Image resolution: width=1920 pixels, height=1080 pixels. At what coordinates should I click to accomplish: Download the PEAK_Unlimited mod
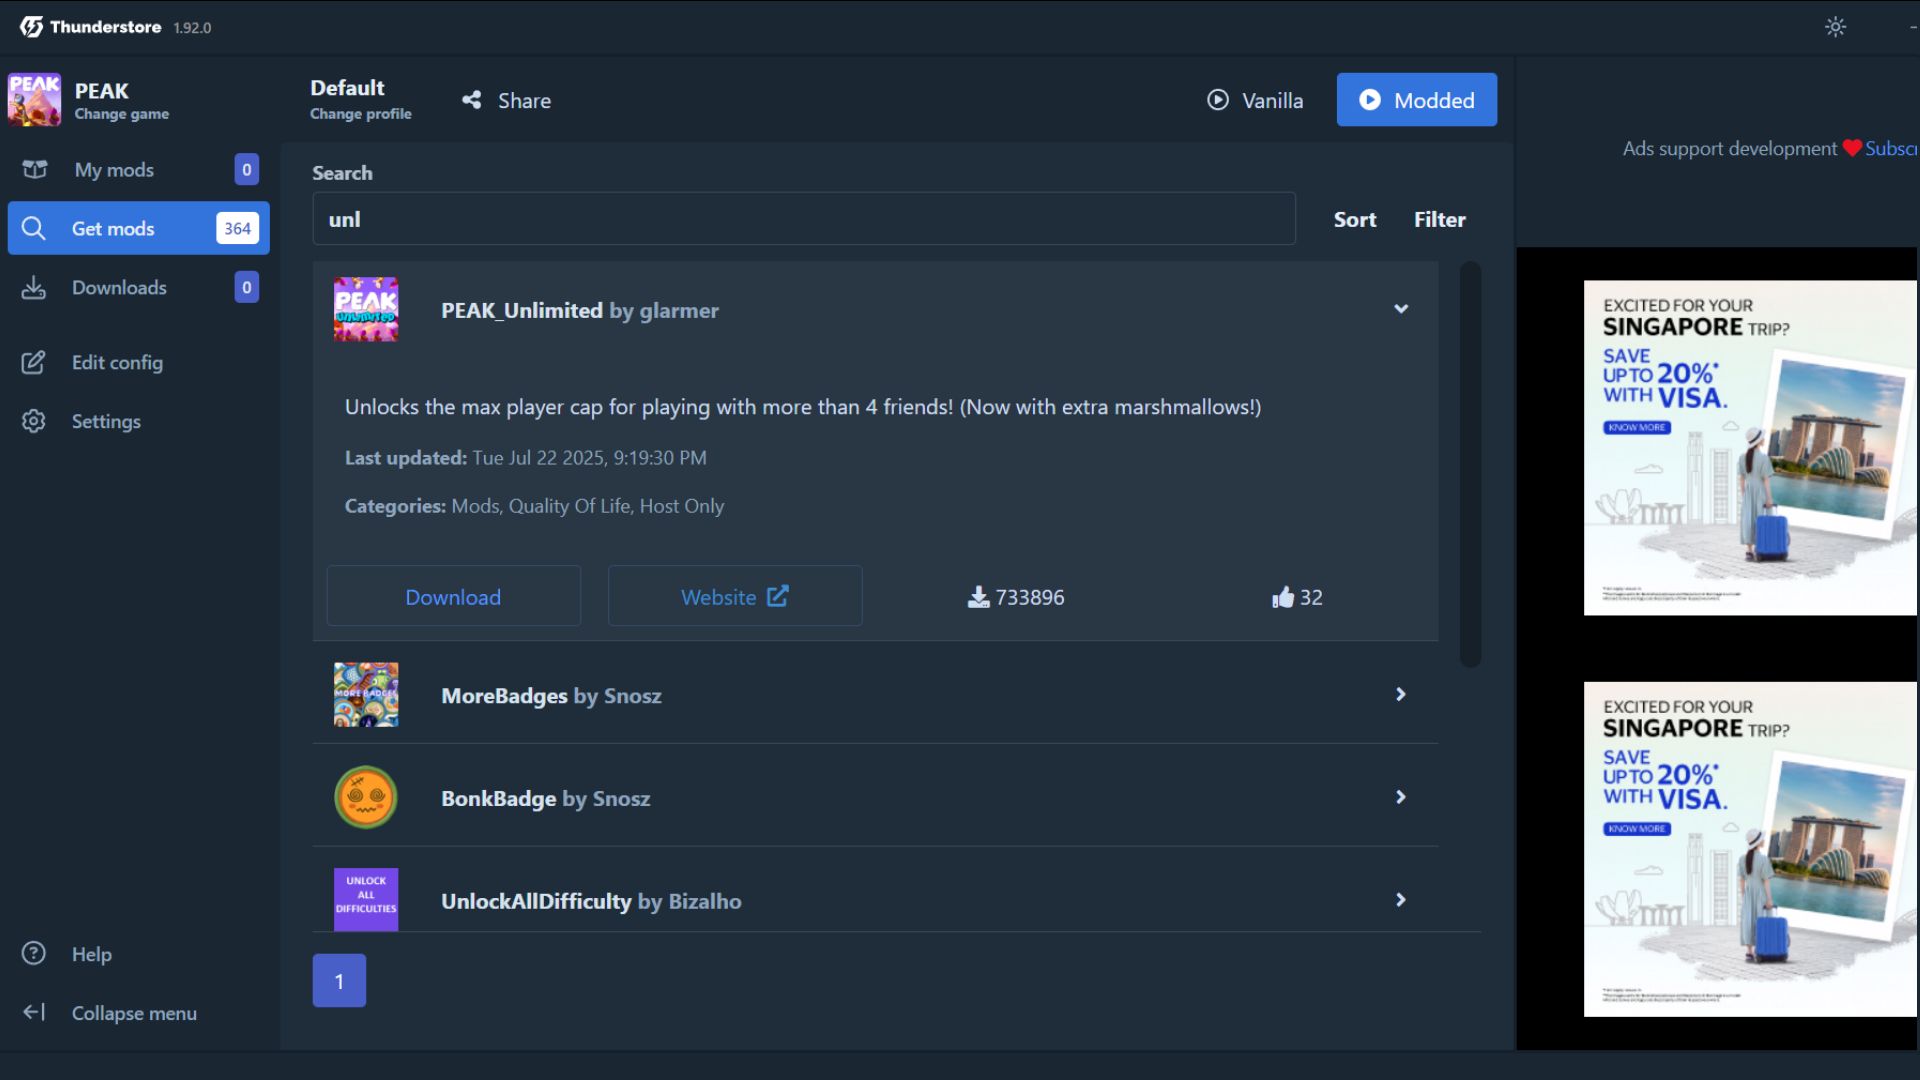click(454, 597)
